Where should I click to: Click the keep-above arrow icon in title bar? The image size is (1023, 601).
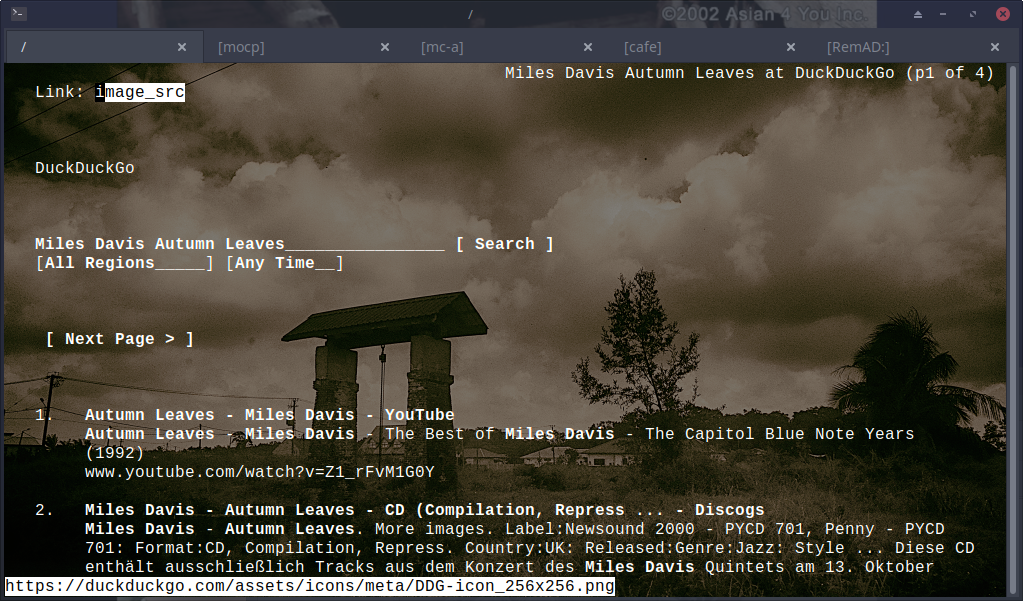pyautogui.click(x=918, y=14)
